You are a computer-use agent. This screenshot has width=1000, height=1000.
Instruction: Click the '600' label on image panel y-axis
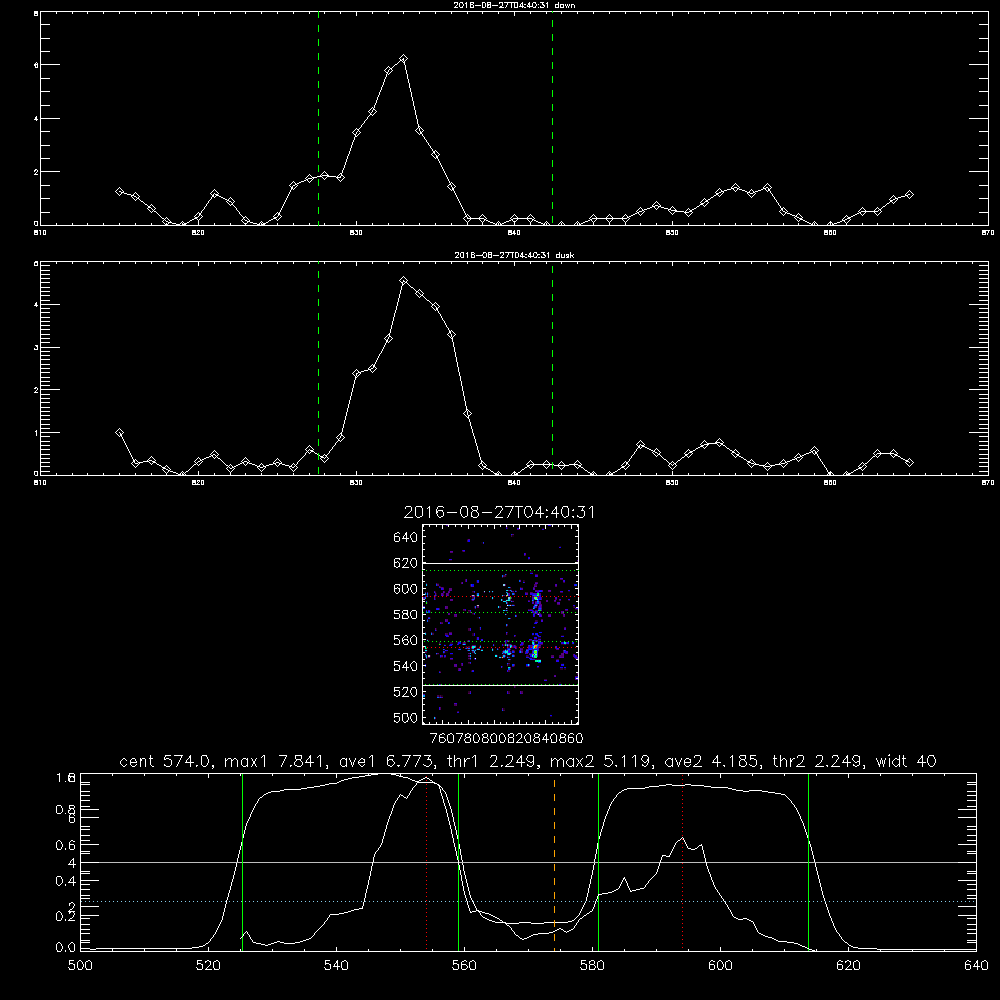pos(406,589)
